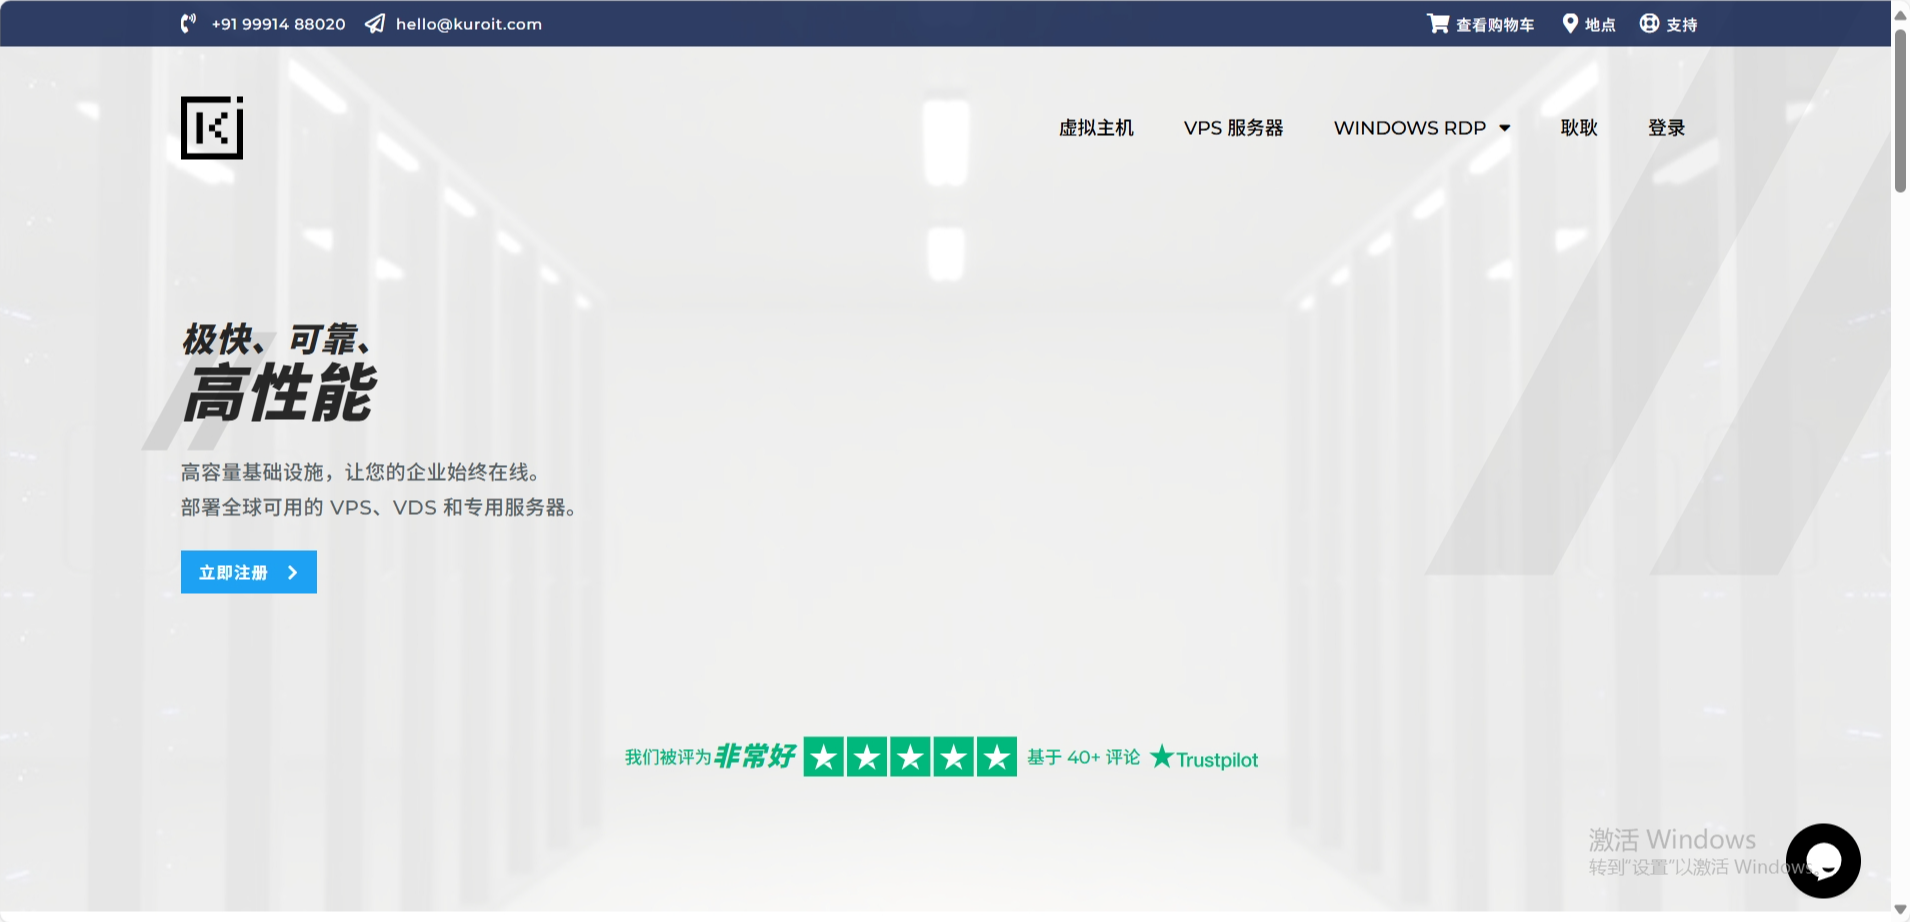Viewport: 1910px width, 922px height.
Task: Click the 登录 login link
Action: pyautogui.click(x=1666, y=128)
